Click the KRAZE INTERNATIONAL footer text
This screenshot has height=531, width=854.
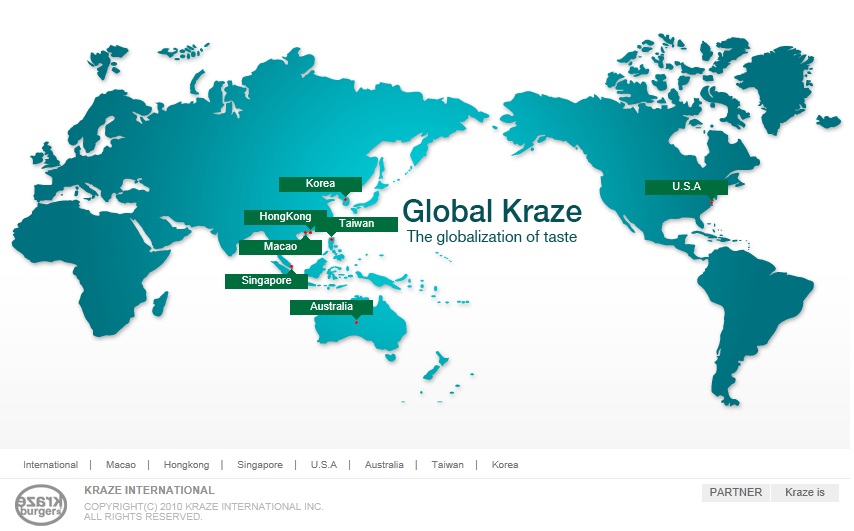point(149,490)
